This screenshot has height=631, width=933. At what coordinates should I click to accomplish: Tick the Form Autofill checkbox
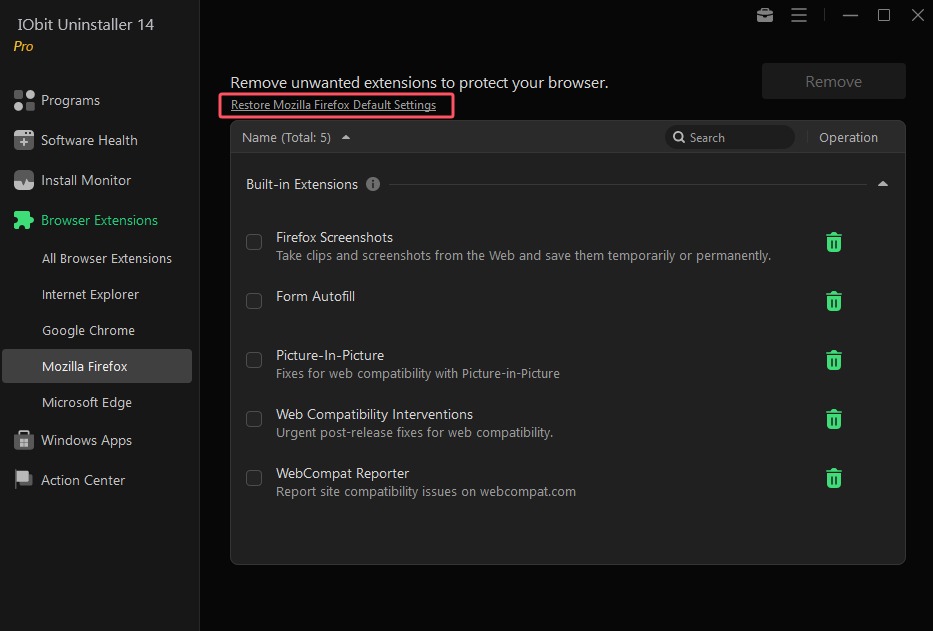(x=254, y=301)
